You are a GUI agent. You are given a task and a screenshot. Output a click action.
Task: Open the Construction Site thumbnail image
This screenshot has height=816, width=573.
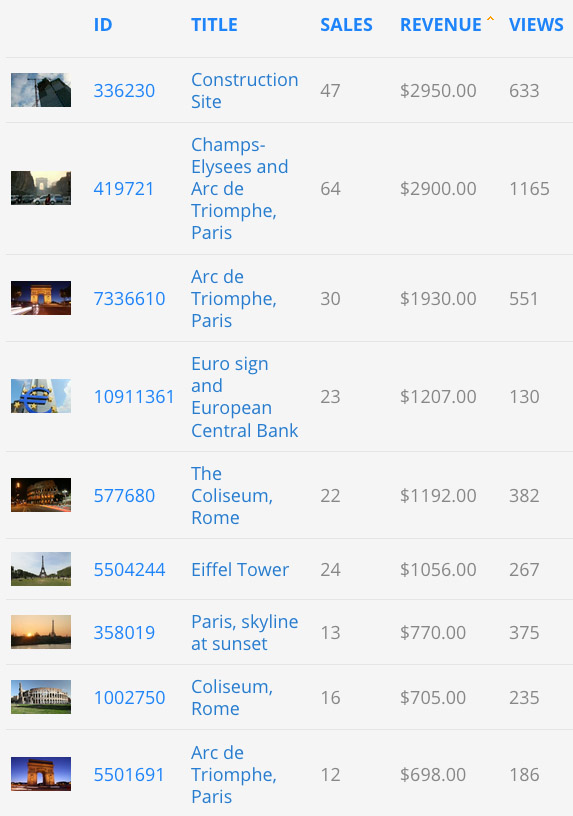[41, 90]
